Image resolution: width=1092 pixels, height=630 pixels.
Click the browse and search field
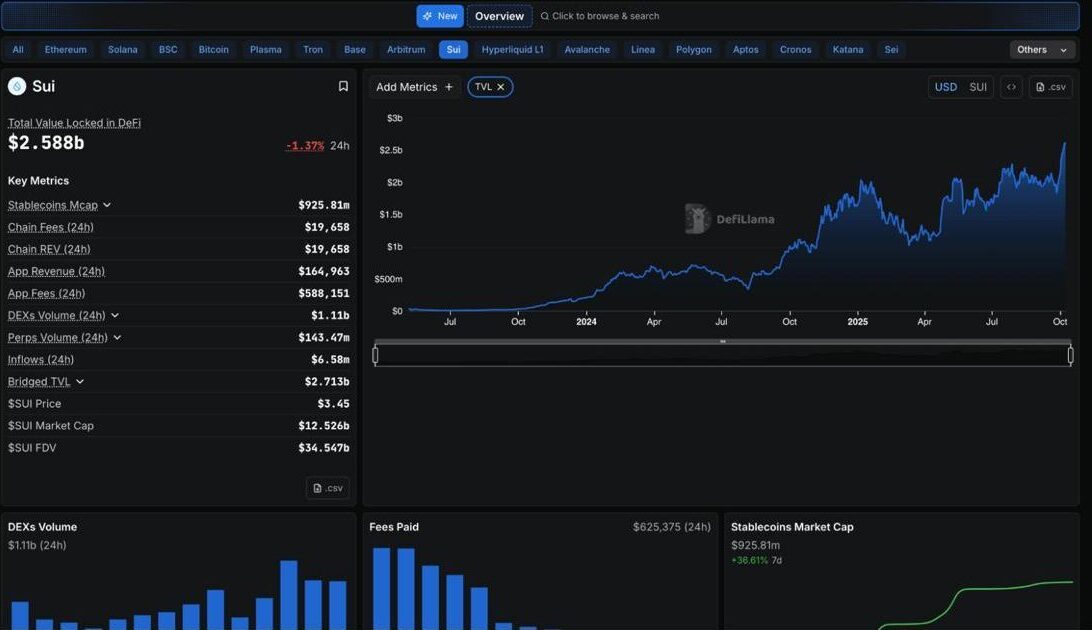click(x=605, y=16)
